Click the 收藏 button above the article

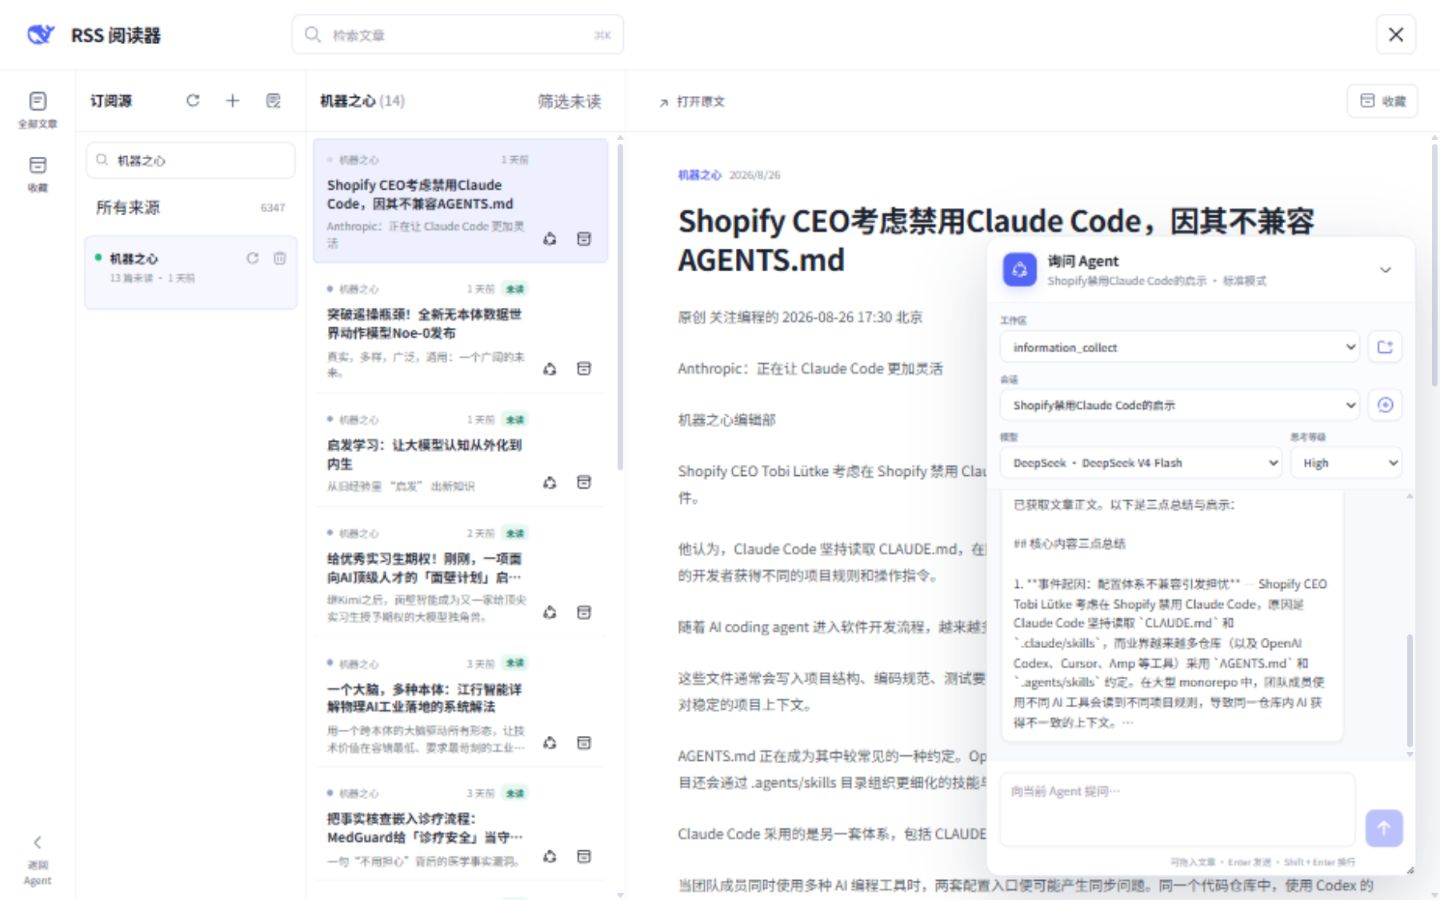[x=1383, y=101]
